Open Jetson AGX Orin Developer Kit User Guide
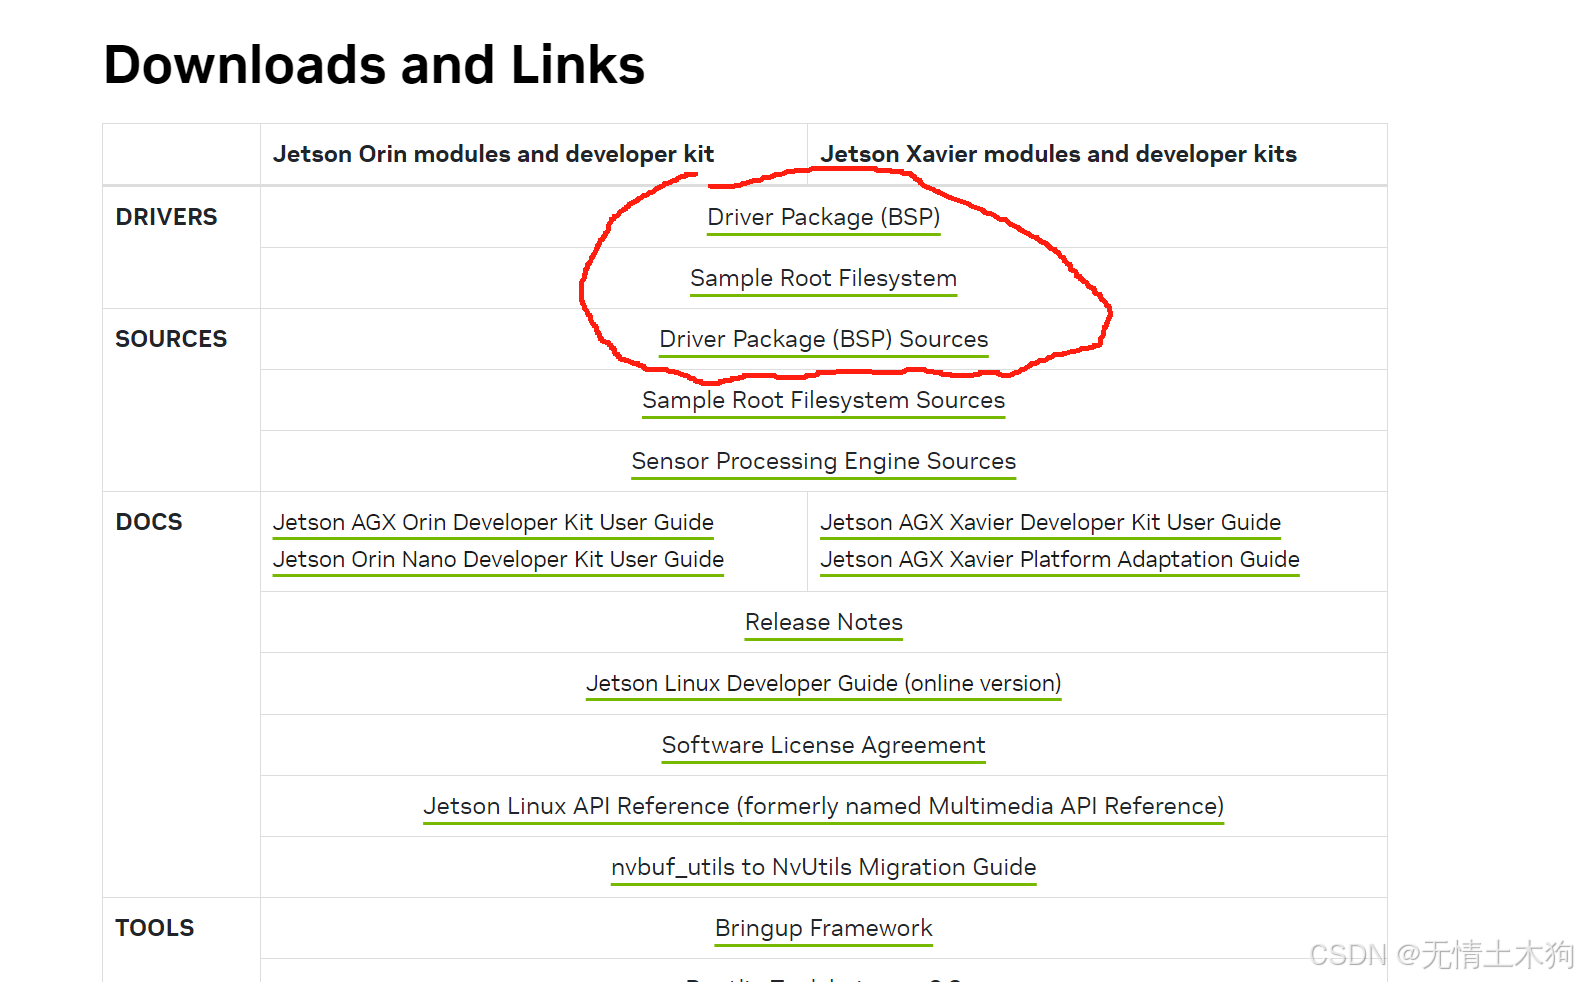Image resolution: width=1579 pixels, height=982 pixels. [493, 522]
